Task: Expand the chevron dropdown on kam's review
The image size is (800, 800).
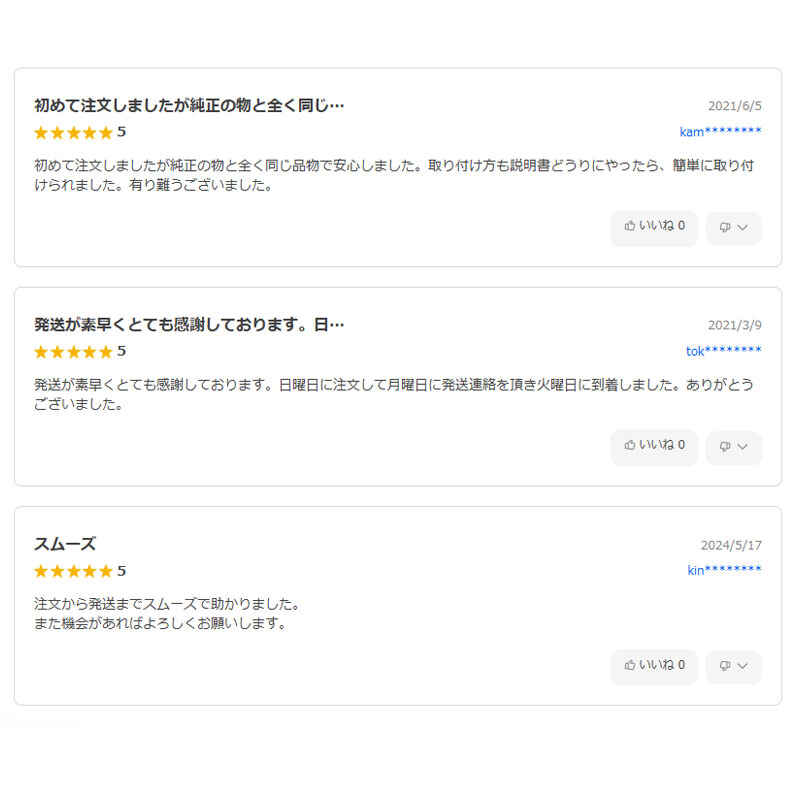Action: pyautogui.click(x=743, y=227)
